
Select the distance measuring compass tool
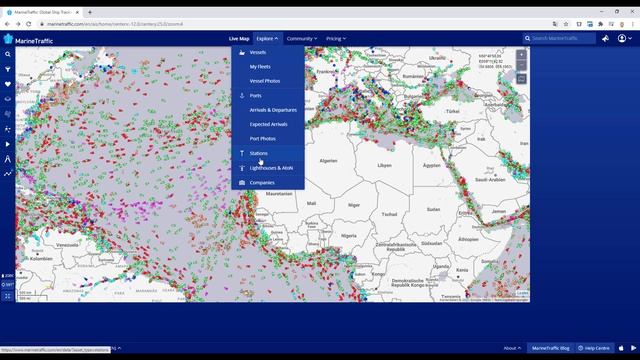click(x=7, y=159)
